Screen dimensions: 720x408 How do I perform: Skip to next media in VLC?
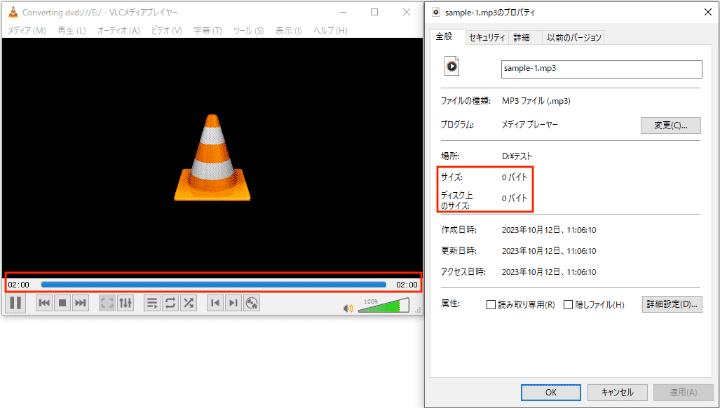[80, 303]
